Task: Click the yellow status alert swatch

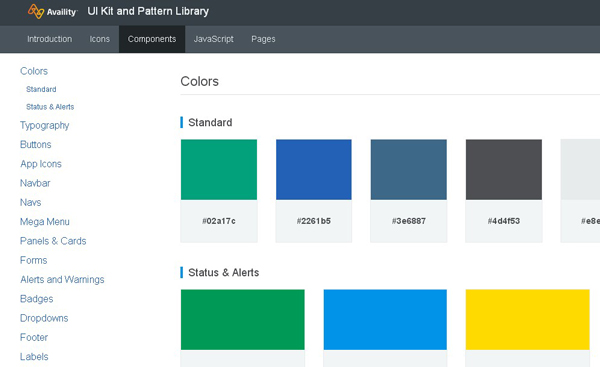Action: click(x=527, y=320)
